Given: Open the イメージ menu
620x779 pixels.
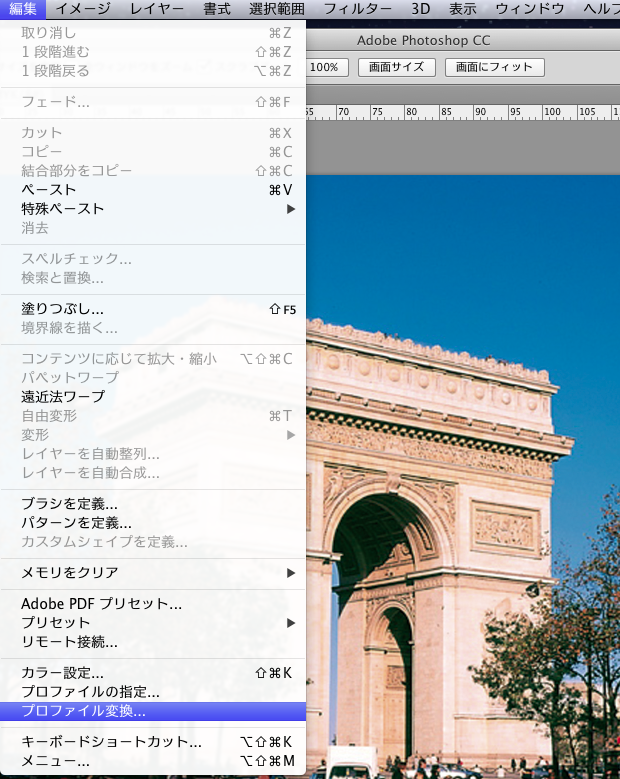Looking at the screenshot, I should (83, 9).
